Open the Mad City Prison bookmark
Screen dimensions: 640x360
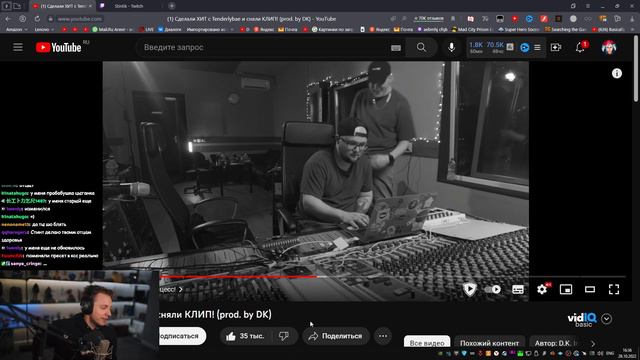click(x=472, y=29)
